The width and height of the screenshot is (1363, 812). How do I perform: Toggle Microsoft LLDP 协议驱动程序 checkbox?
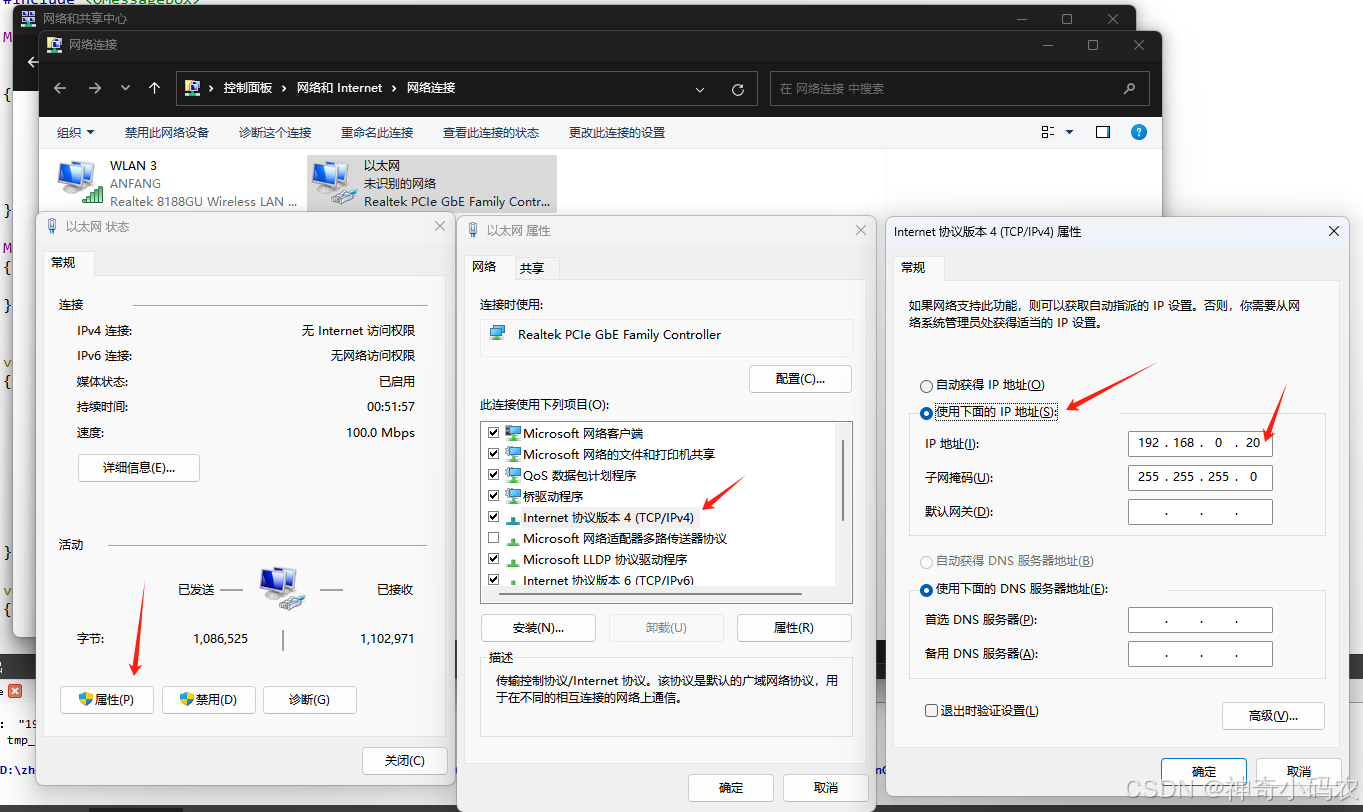coord(493,559)
